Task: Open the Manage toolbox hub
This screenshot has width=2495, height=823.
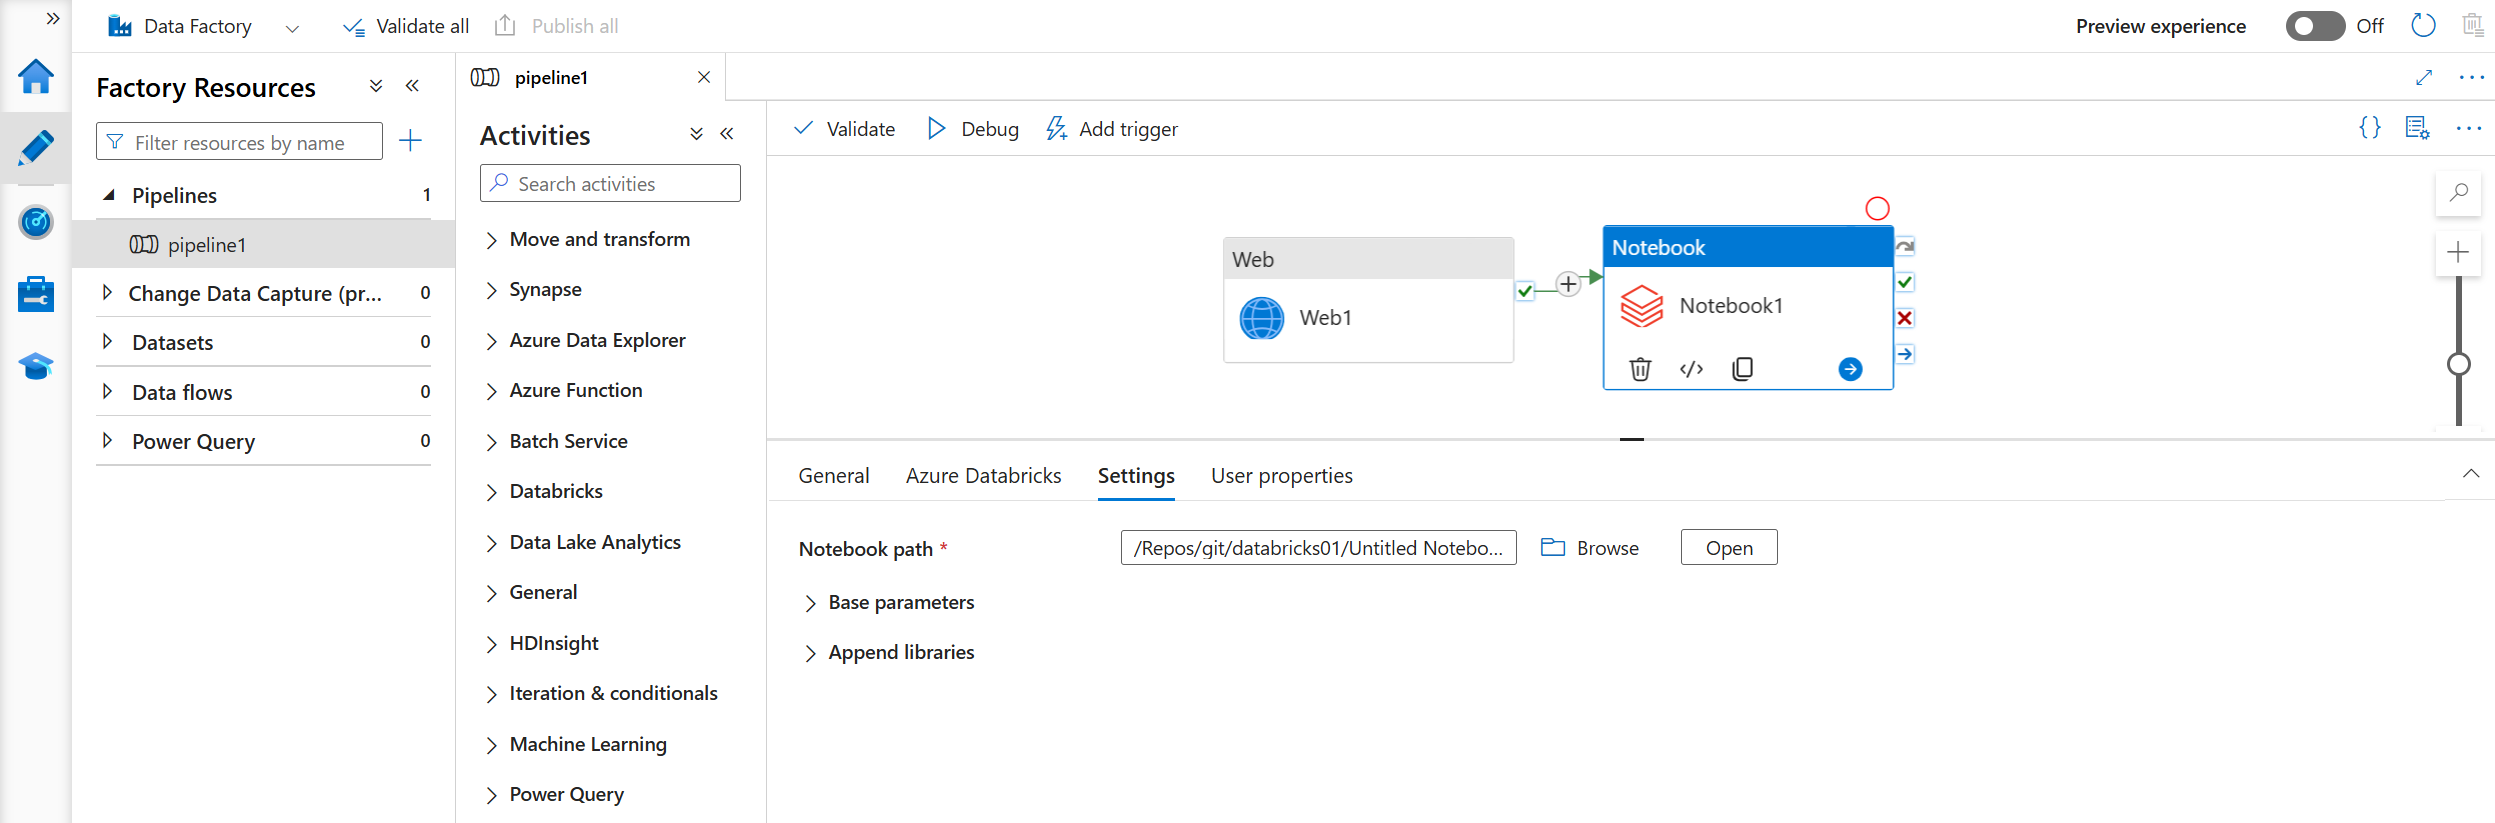Action: [36, 294]
